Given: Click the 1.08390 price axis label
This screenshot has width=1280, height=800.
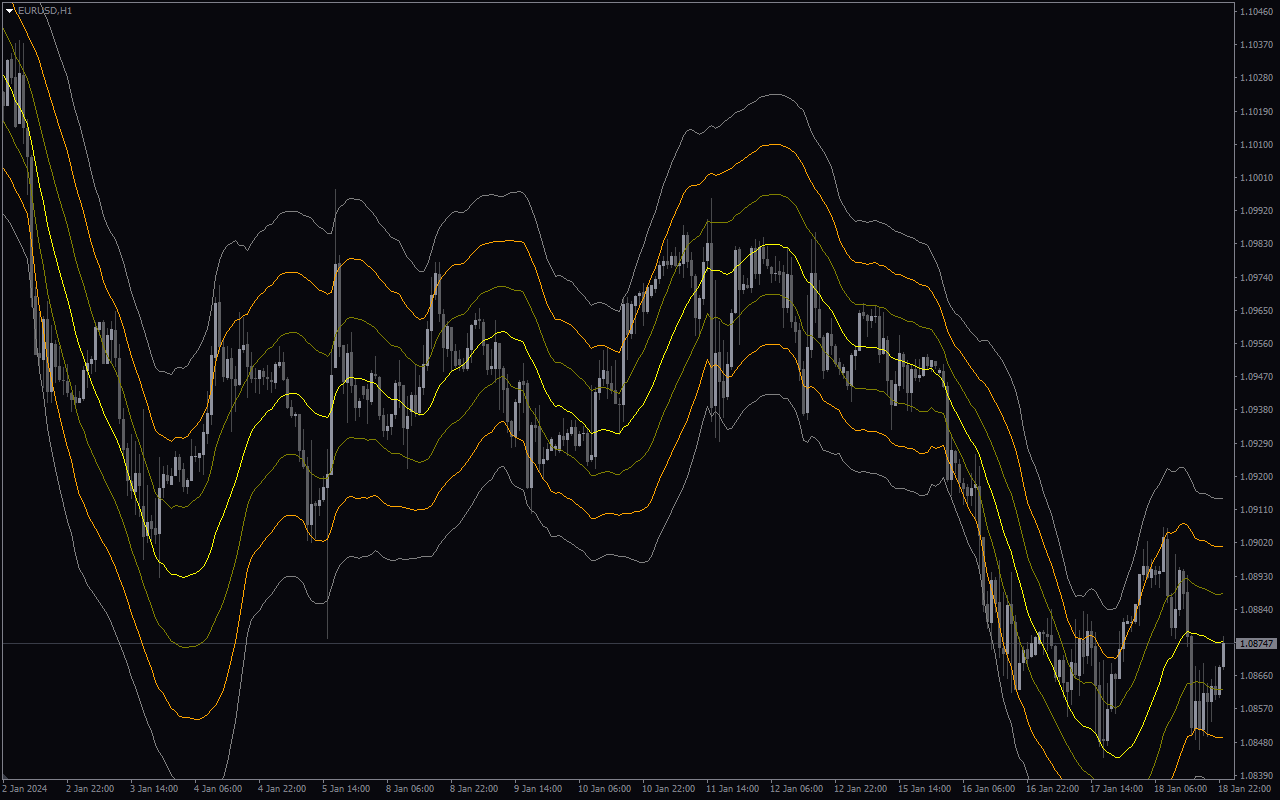Looking at the screenshot, I should coord(1256,776).
